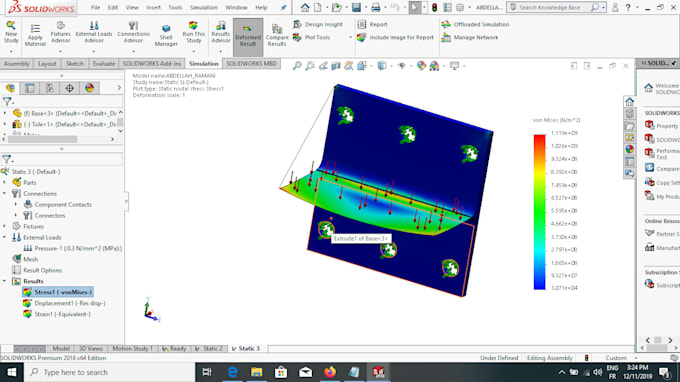680x382 pixels.
Task: Open File Explorer from the taskbar
Action: (x=256, y=372)
